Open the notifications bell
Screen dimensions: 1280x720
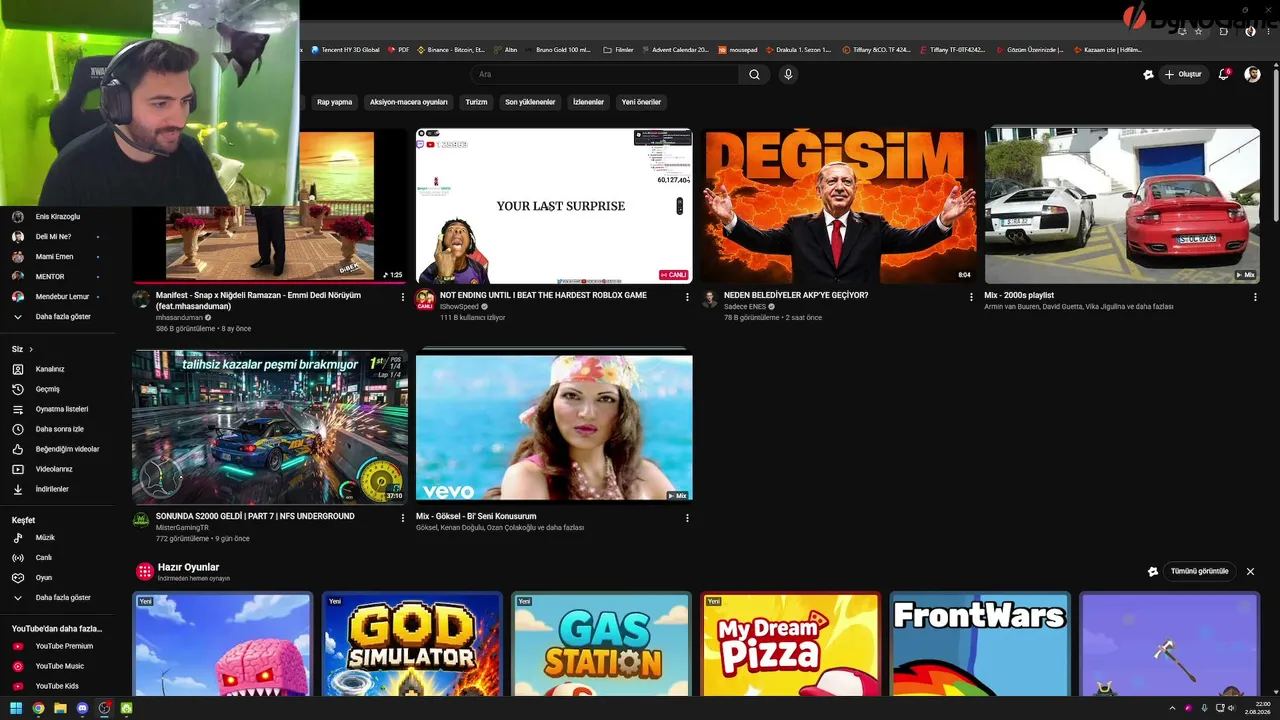[1223, 74]
